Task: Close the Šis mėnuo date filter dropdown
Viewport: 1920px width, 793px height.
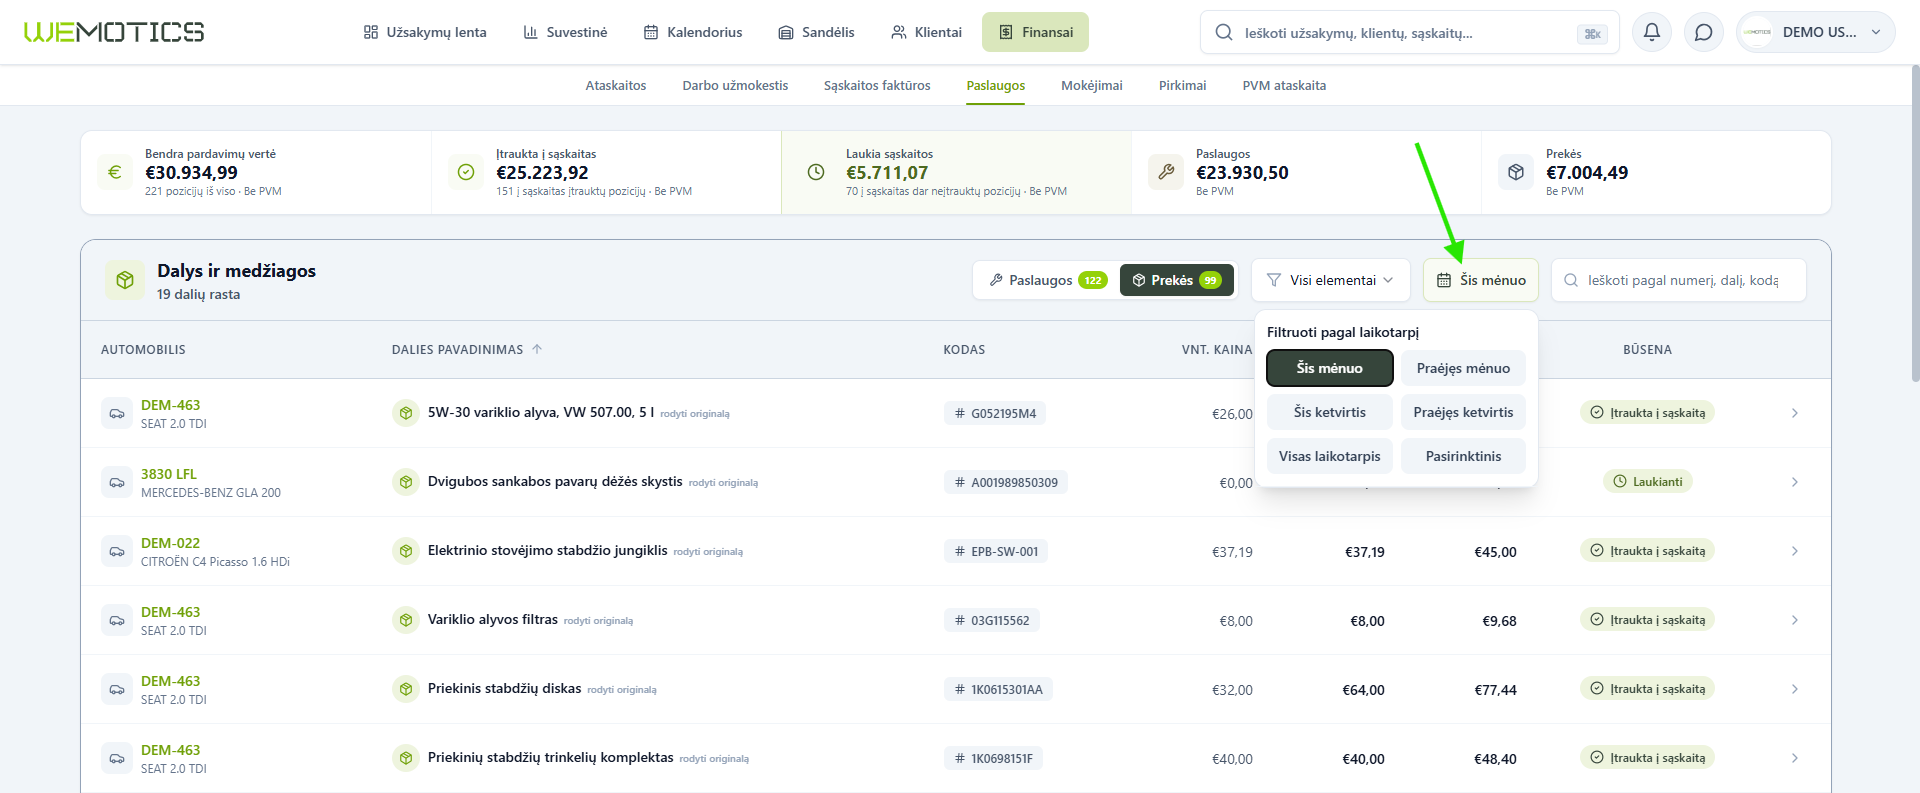Action: pos(1480,280)
